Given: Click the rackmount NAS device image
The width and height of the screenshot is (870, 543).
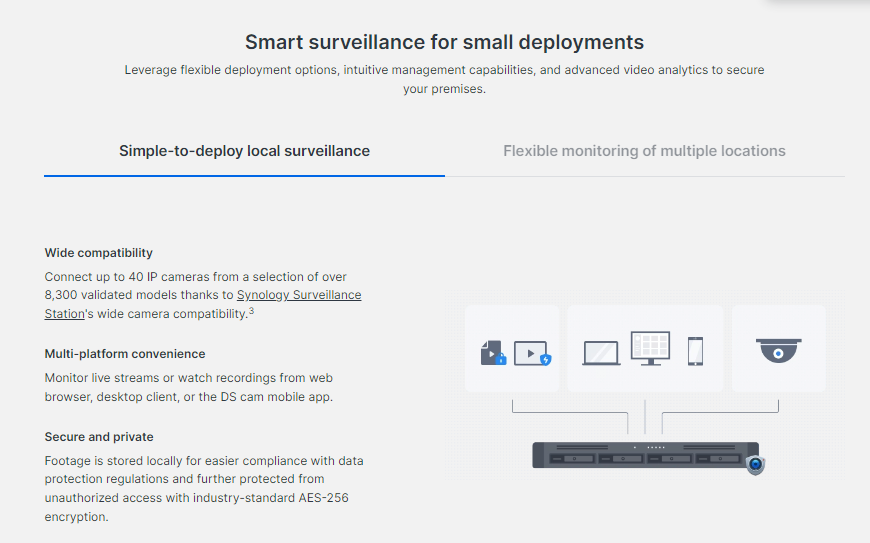Looking at the screenshot, I should (645, 455).
